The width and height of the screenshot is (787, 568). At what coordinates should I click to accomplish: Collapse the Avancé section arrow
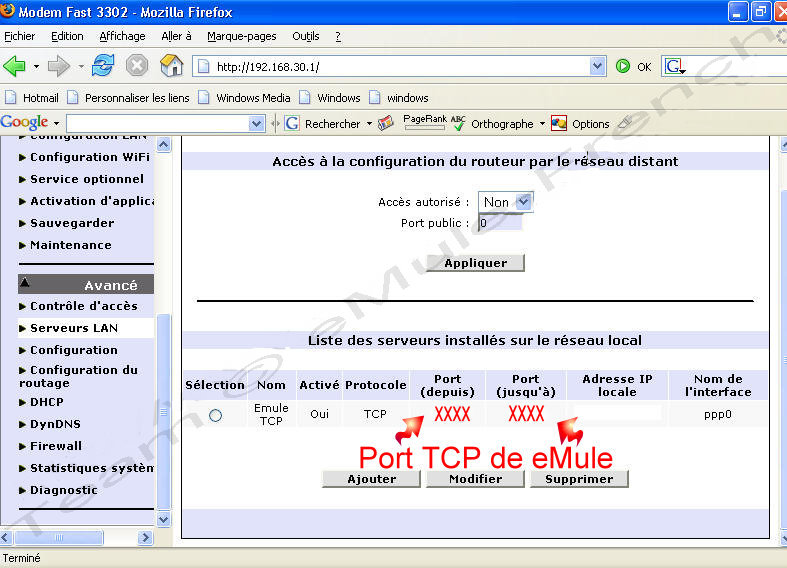tap(25, 282)
